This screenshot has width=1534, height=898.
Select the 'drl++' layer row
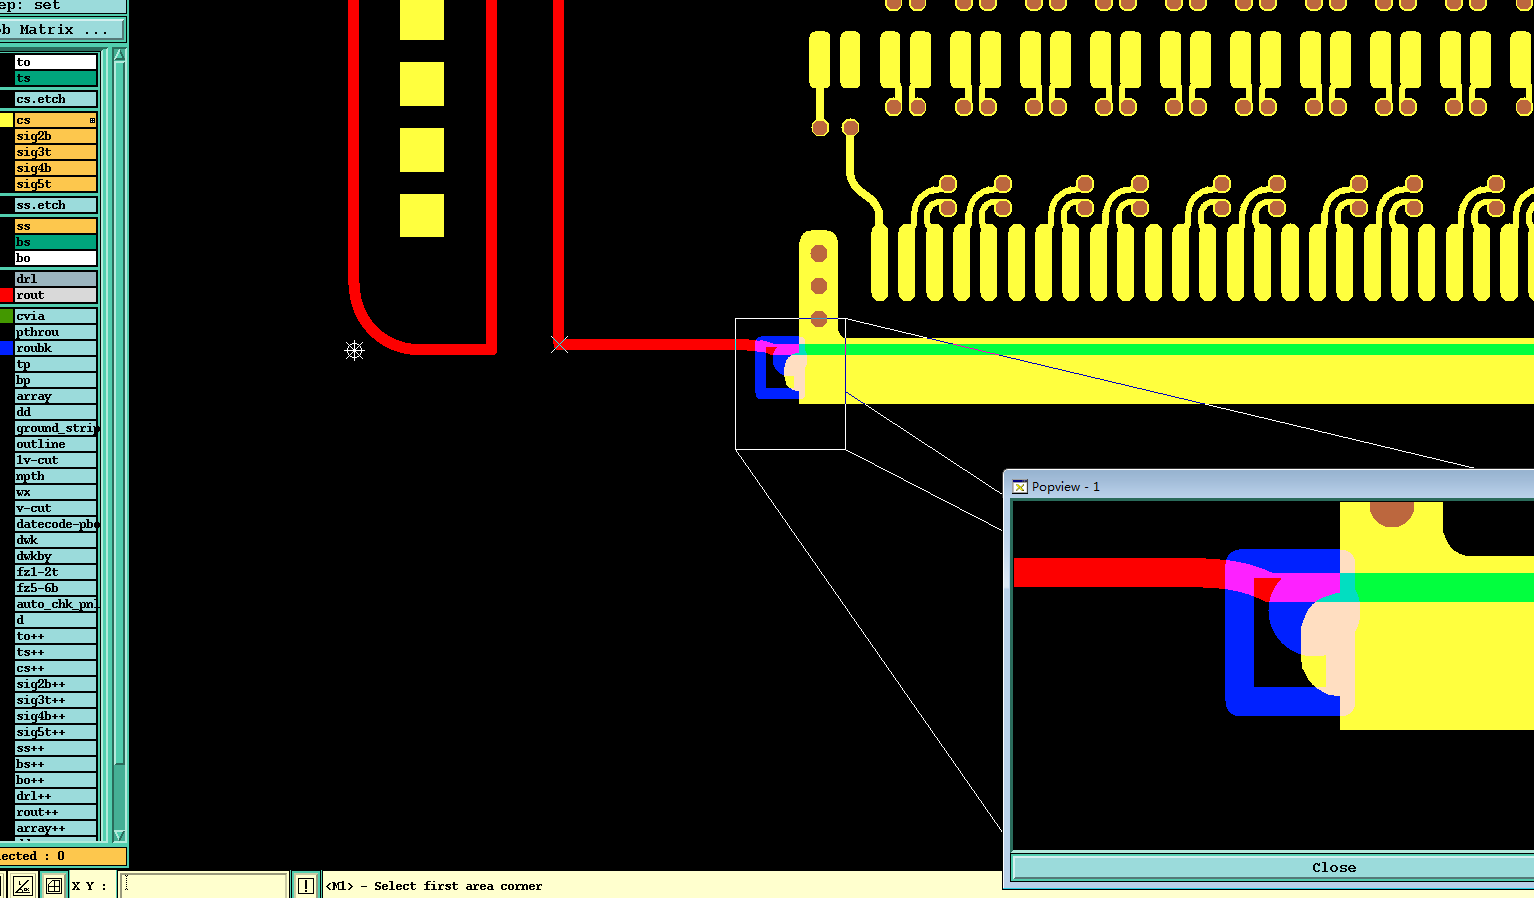coord(56,796)
